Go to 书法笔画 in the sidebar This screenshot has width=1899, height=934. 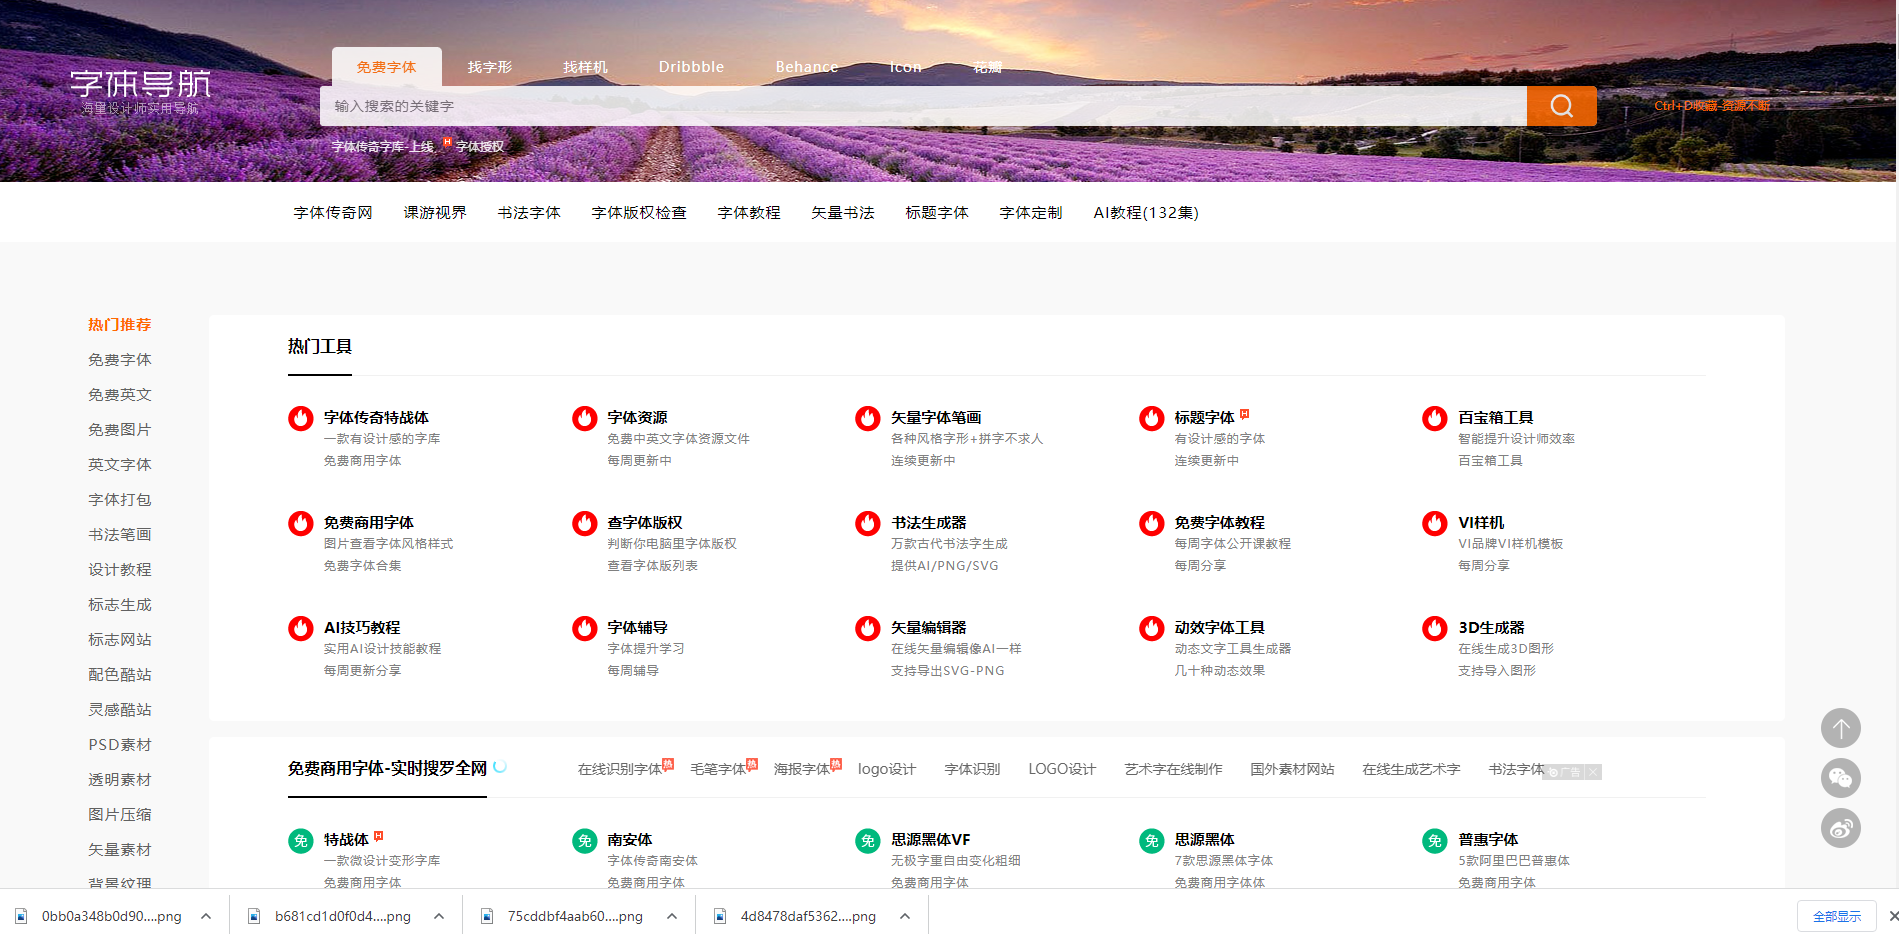click(120, 535)
